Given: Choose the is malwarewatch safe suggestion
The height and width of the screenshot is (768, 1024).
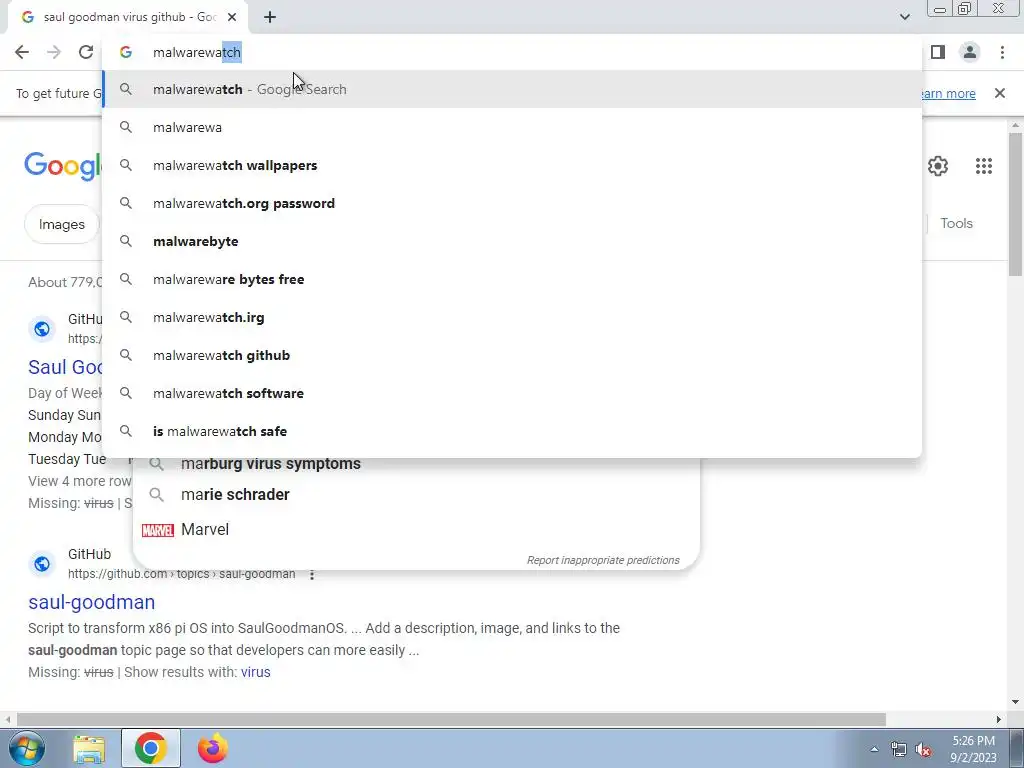Looking at the screenshot, I should [512, 431].
